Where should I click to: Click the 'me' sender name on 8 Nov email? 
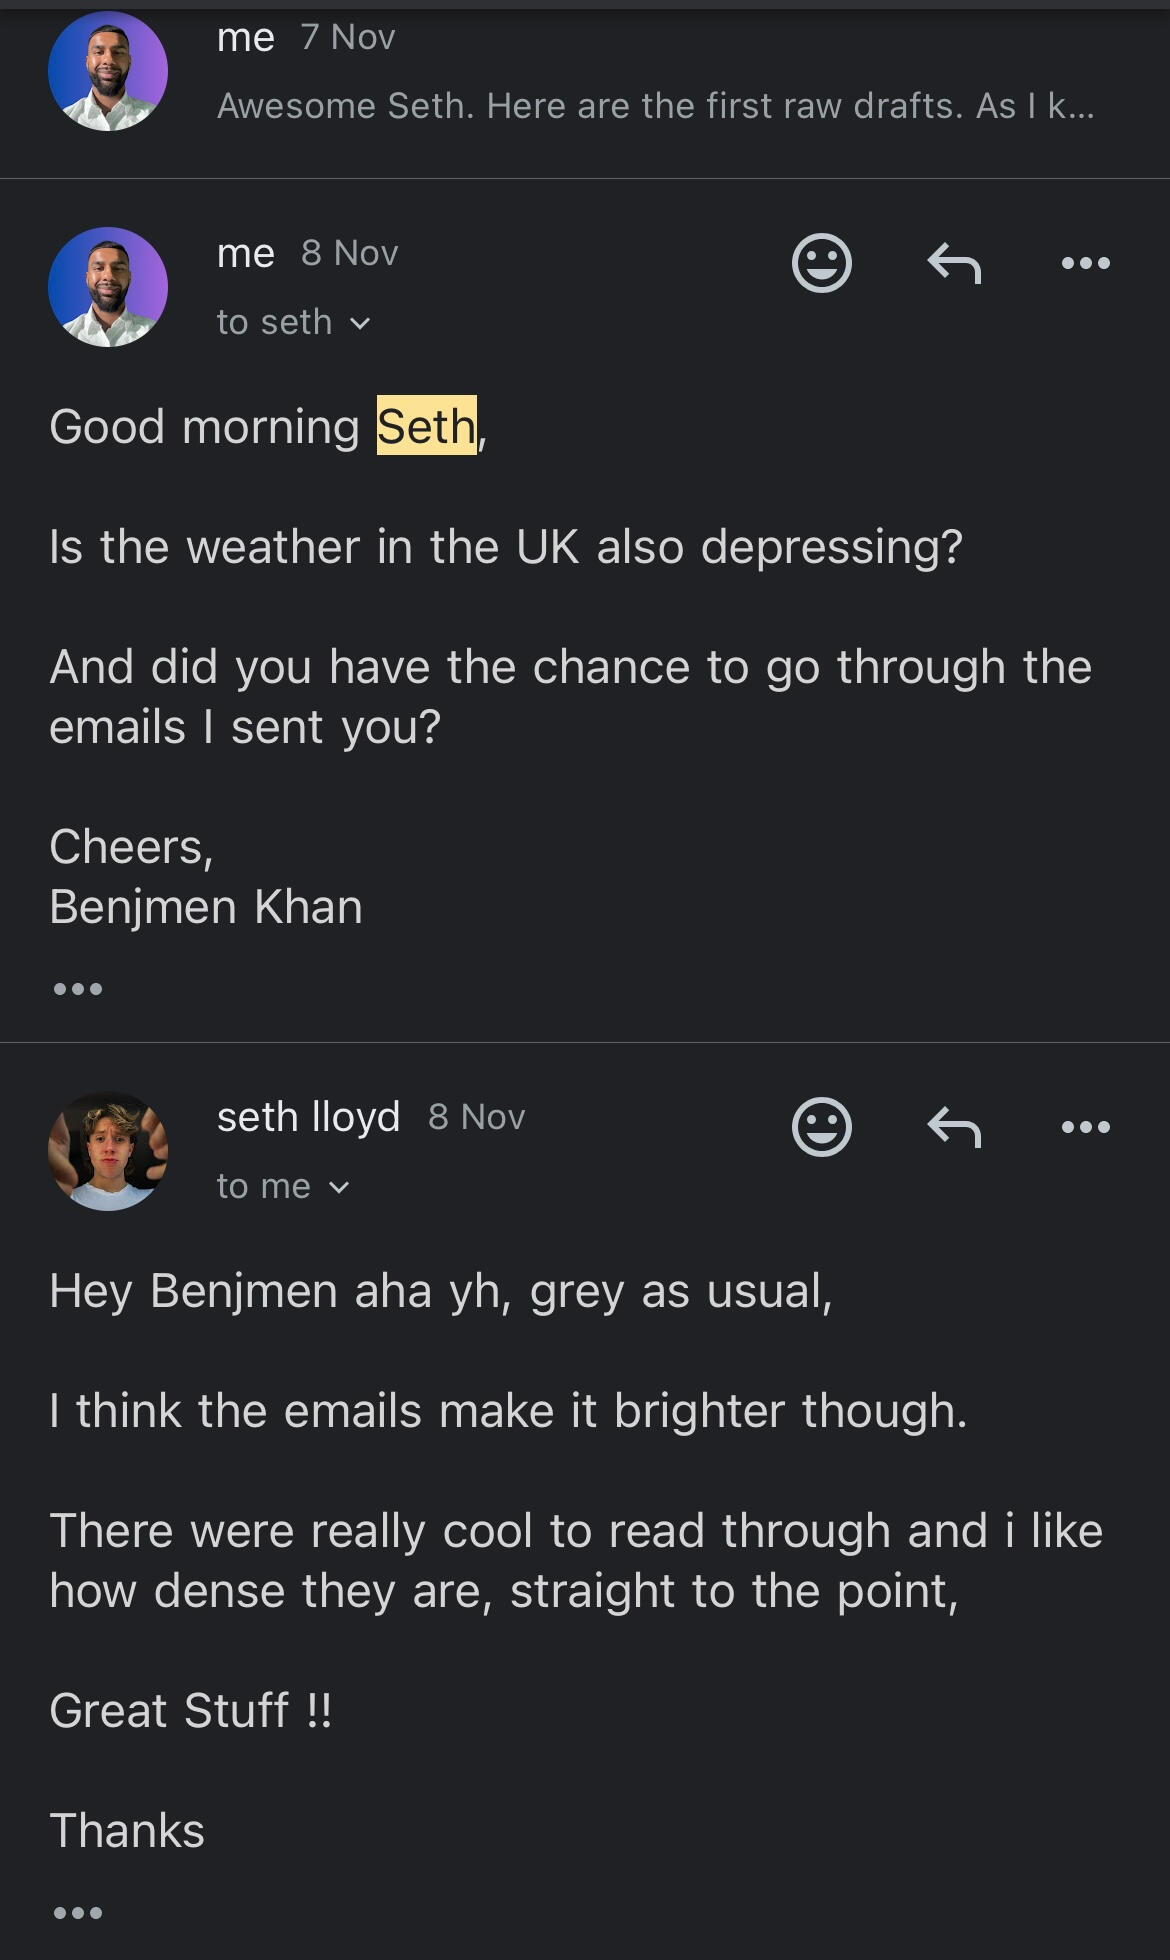(x=245, y=253)
